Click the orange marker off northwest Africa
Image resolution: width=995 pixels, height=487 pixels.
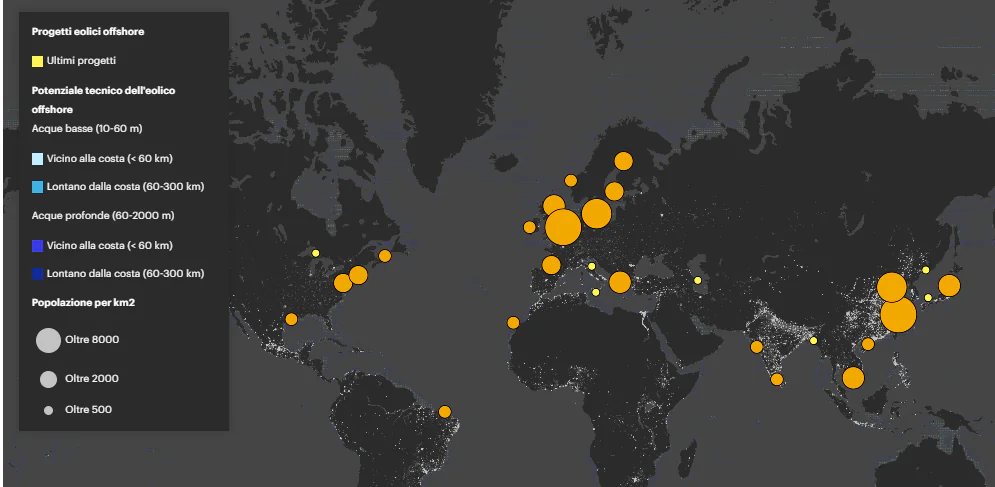point(513,322)
